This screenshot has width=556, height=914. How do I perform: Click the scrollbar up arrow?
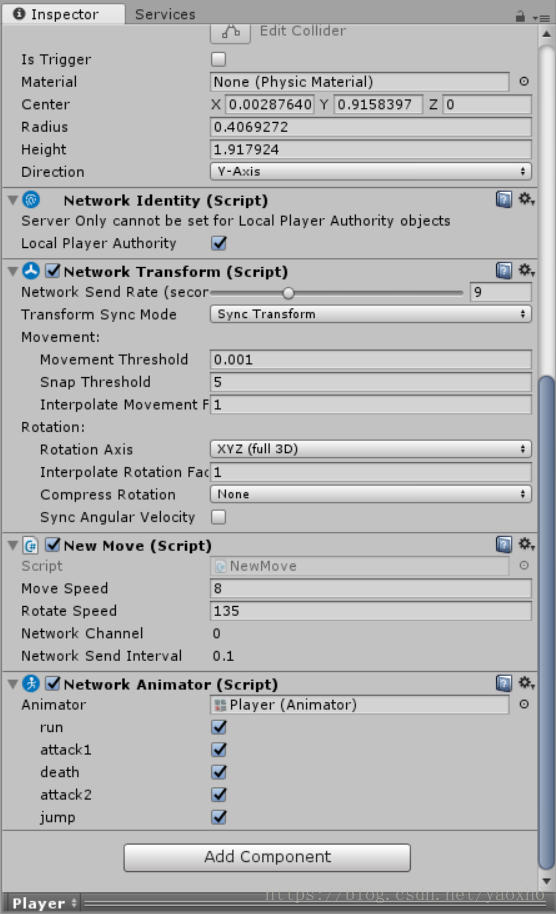(546, 34)
